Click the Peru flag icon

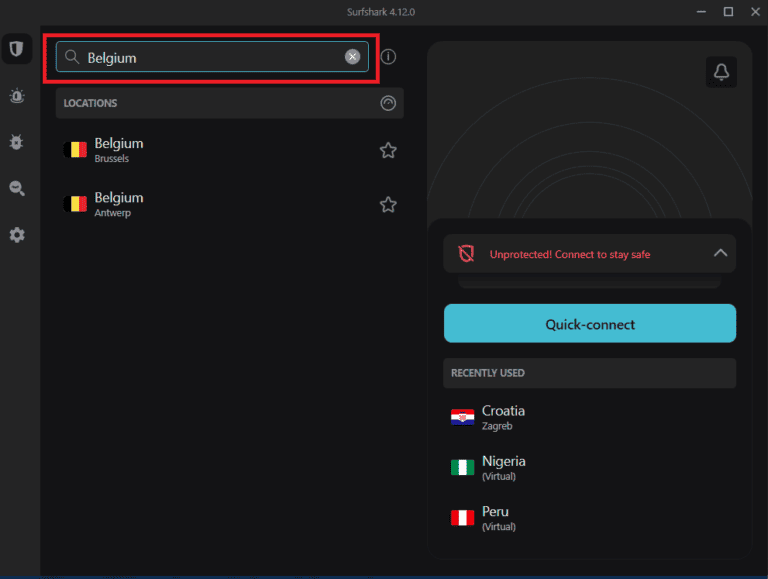[x=462, y=518]
